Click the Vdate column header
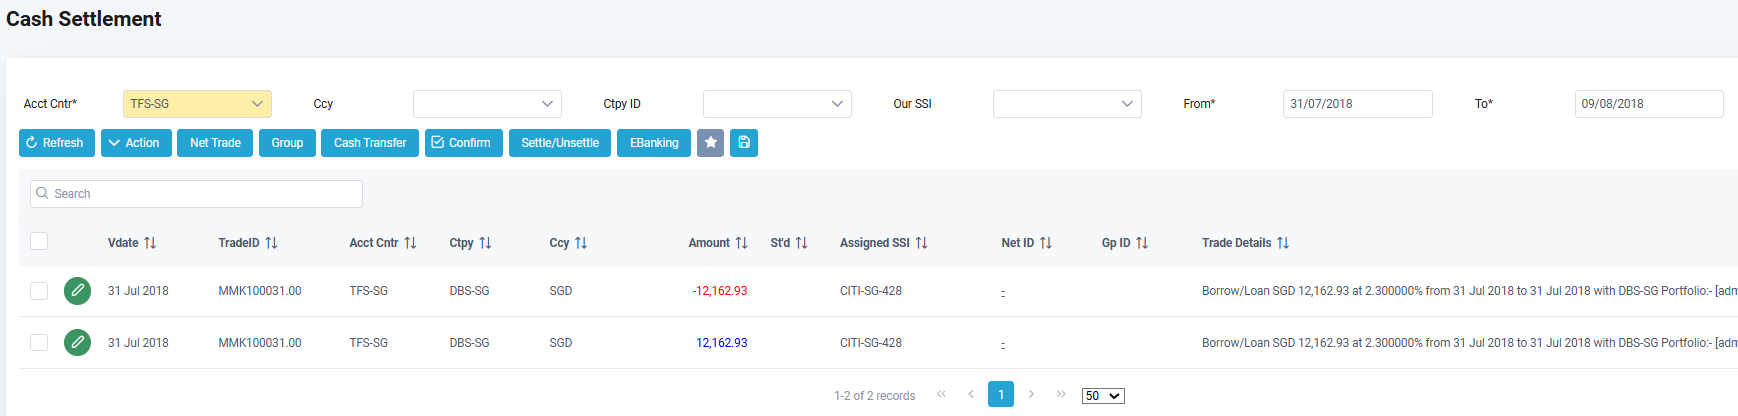 point(123,243)
